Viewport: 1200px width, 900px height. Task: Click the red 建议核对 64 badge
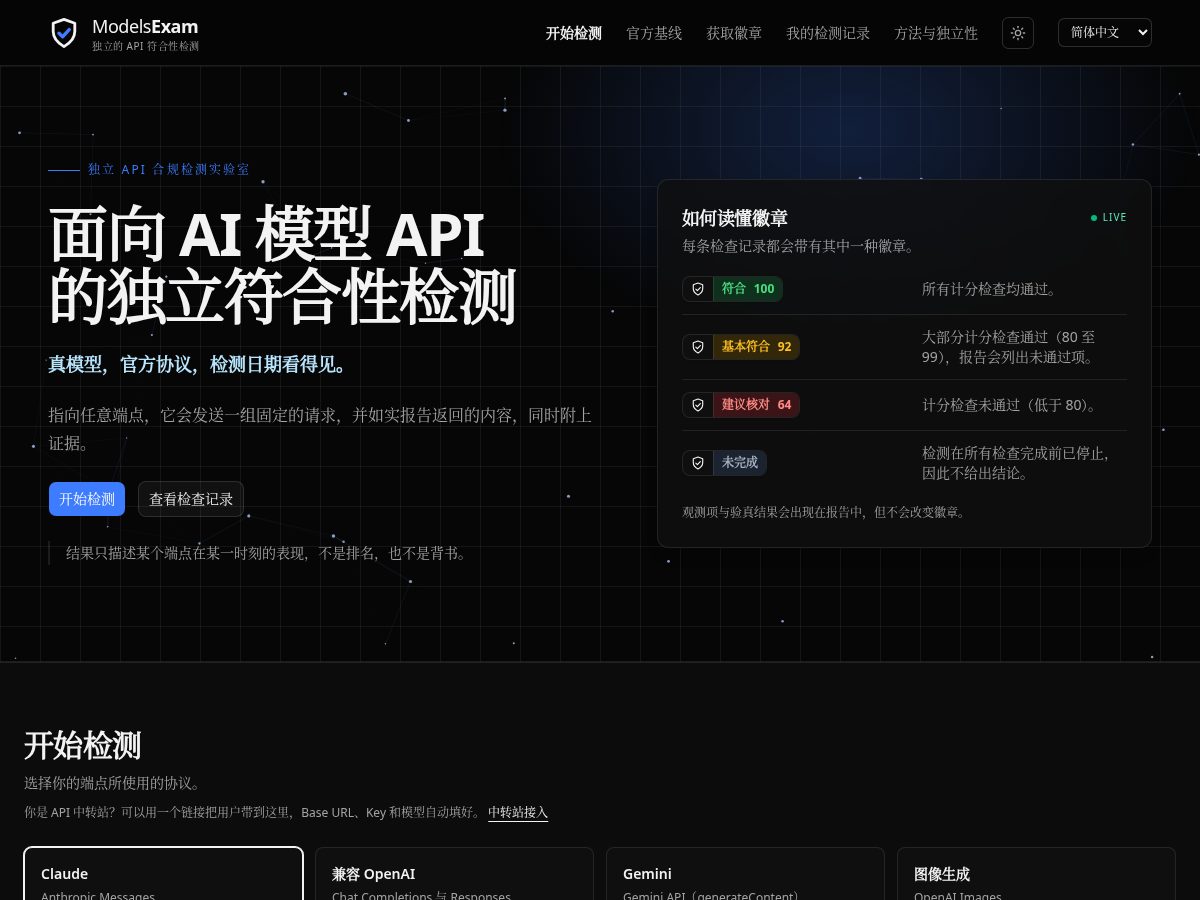coord(757,405)
